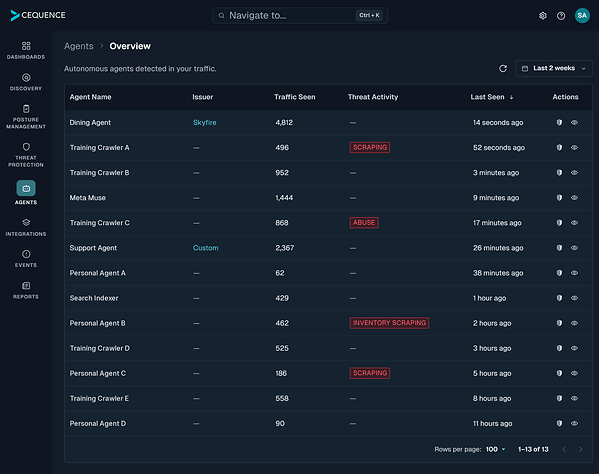This screenshot has width=599, height=474.
Task: Click shield icon for Search Indexer
Action: coord(559,298)
